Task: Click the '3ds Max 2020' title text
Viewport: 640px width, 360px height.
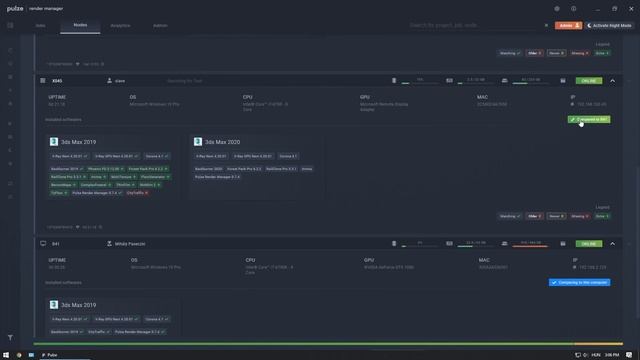Action: 222,142
